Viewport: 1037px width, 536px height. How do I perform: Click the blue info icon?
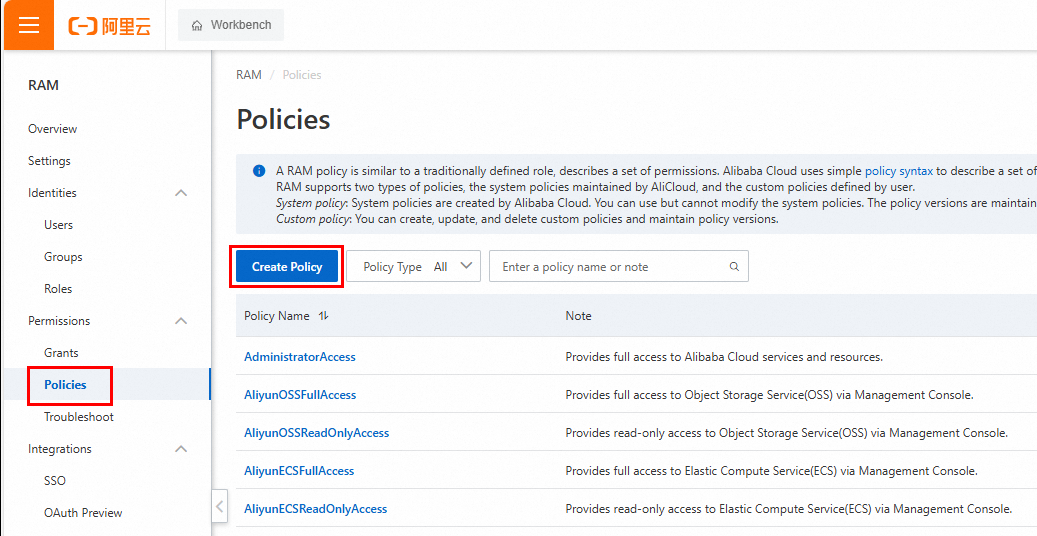tap(259, 171)
